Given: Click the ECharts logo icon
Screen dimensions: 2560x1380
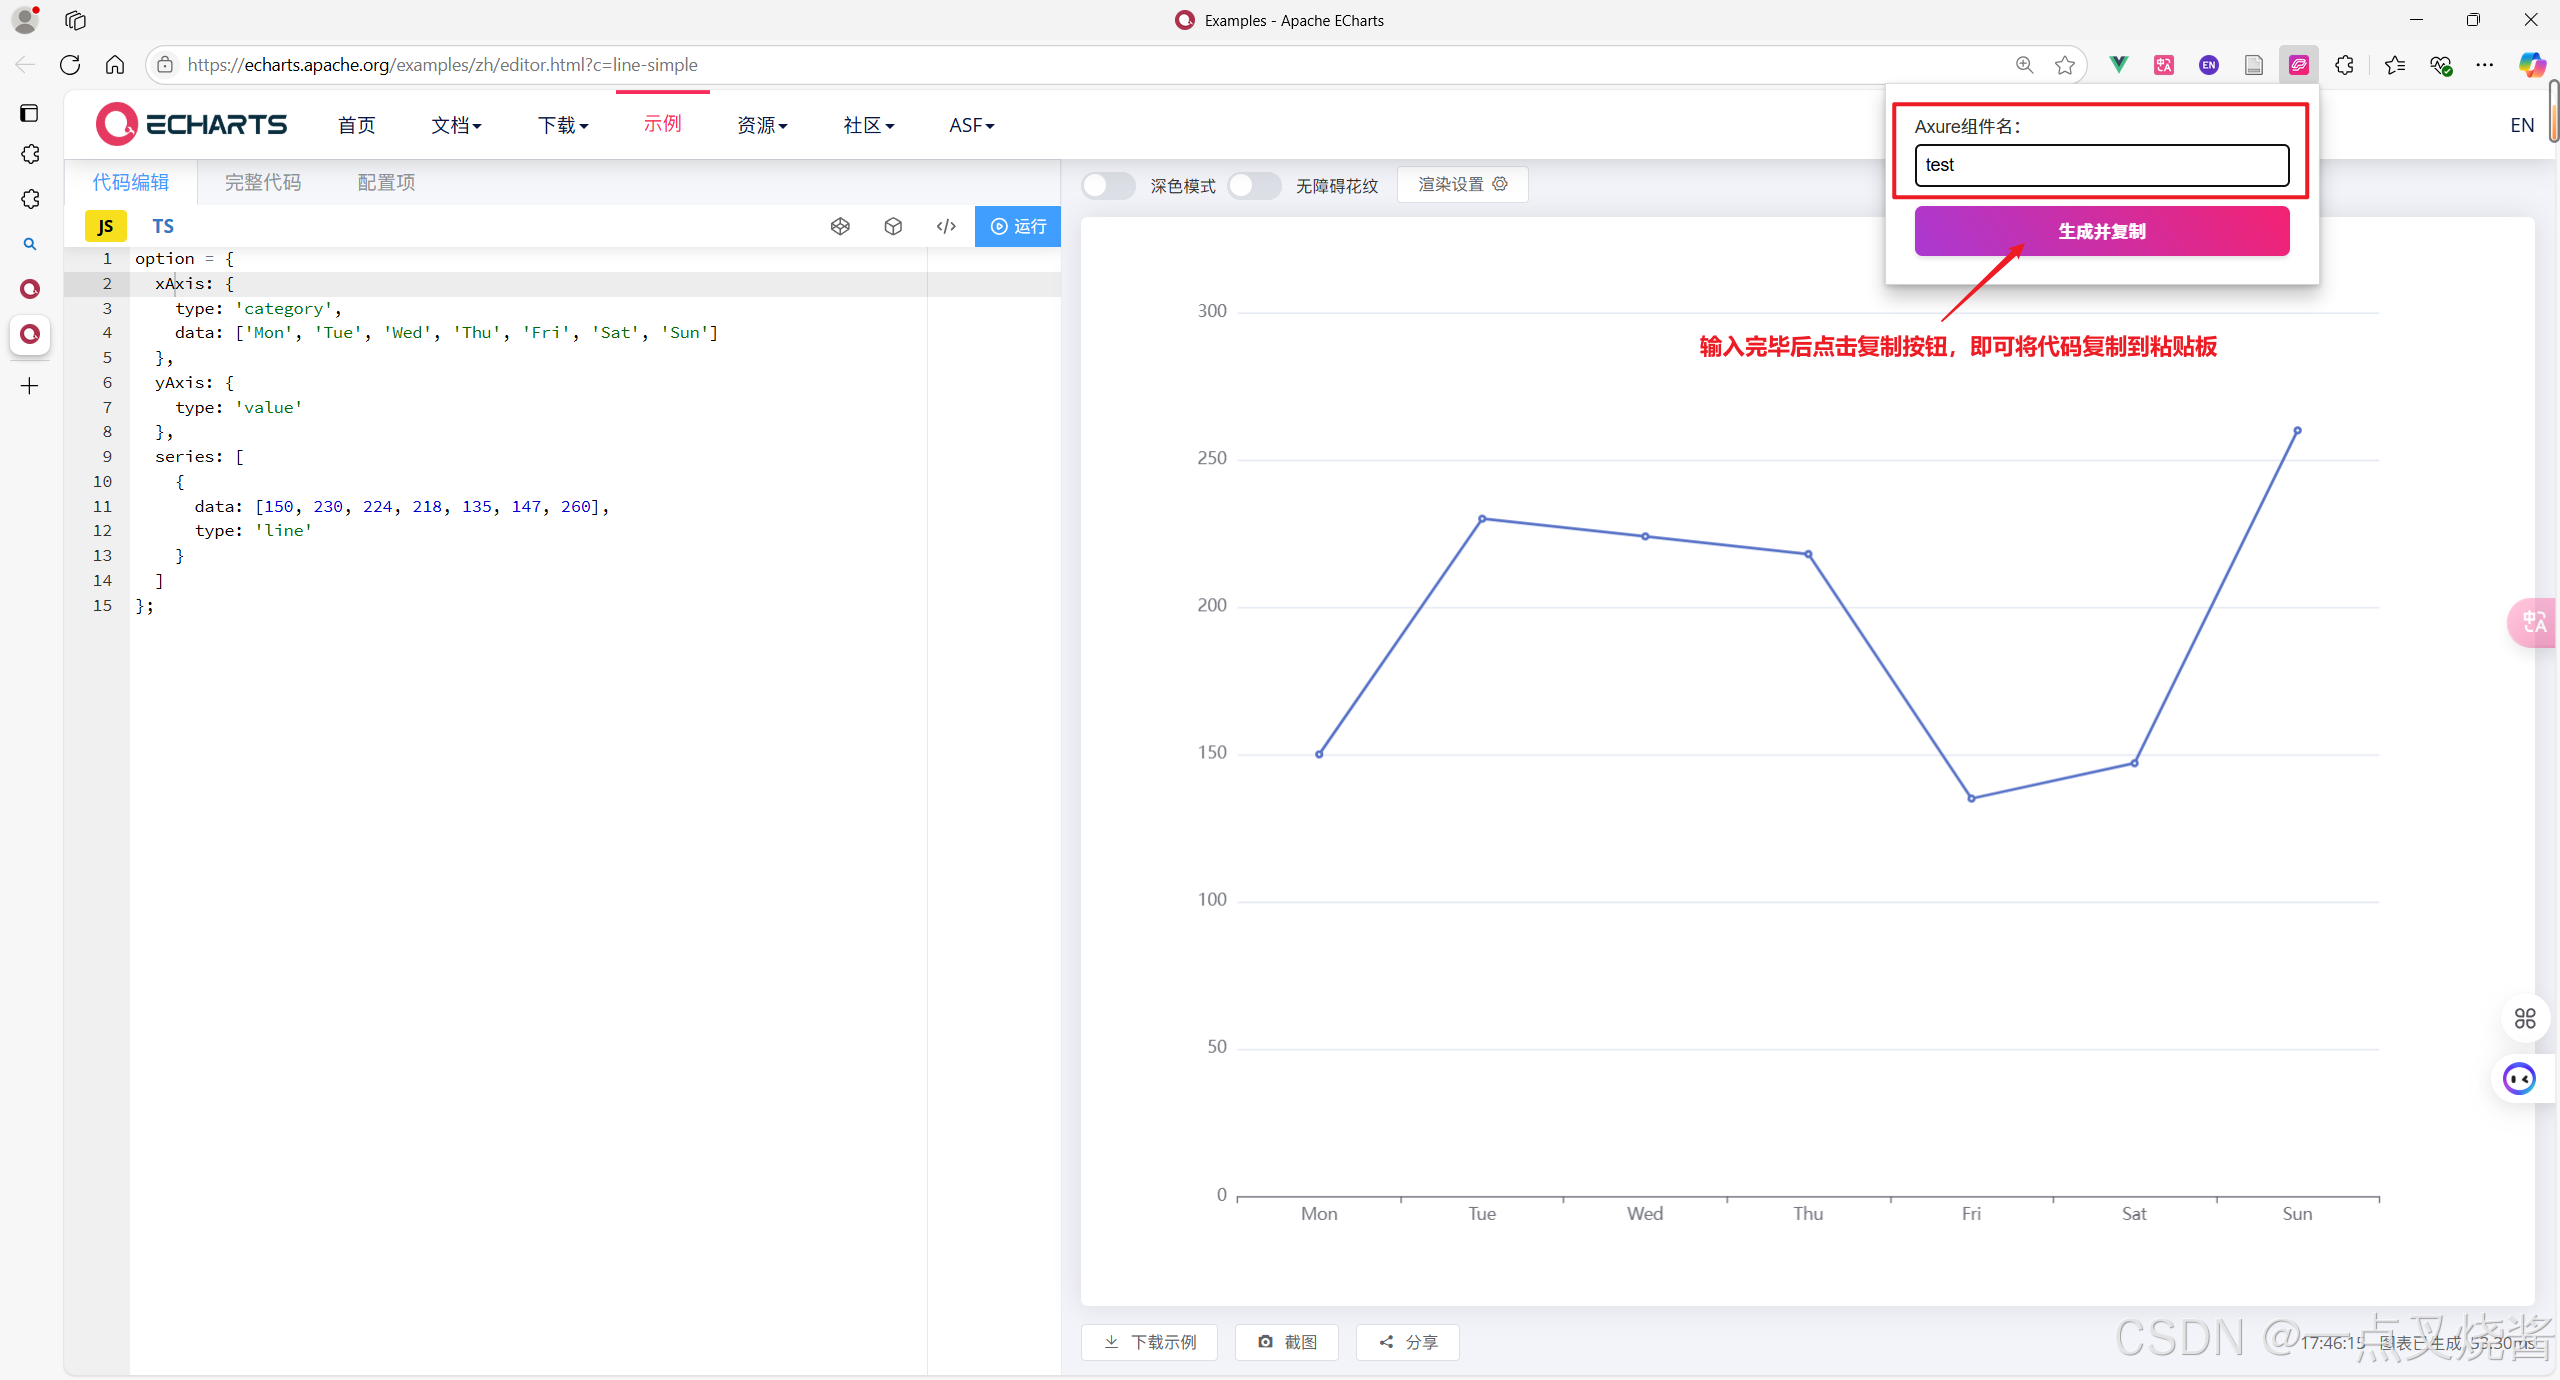Looking at the screenshot, I should pyautogui.click(x=117, y=123).
